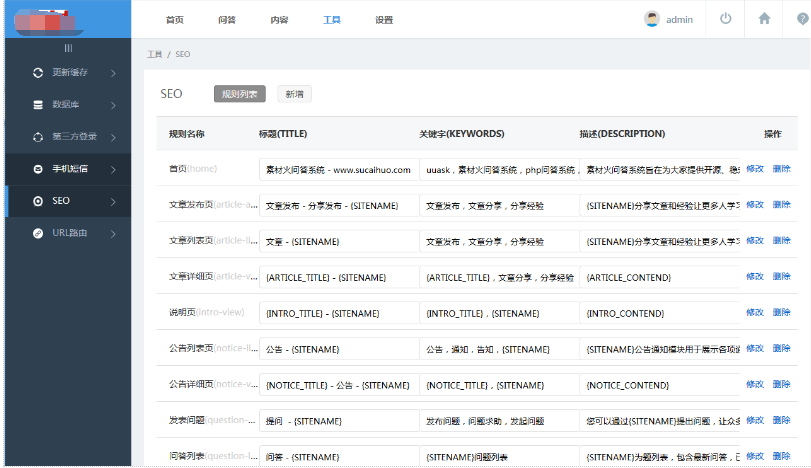Open the 内容 top navigation tab

point(279,20)
